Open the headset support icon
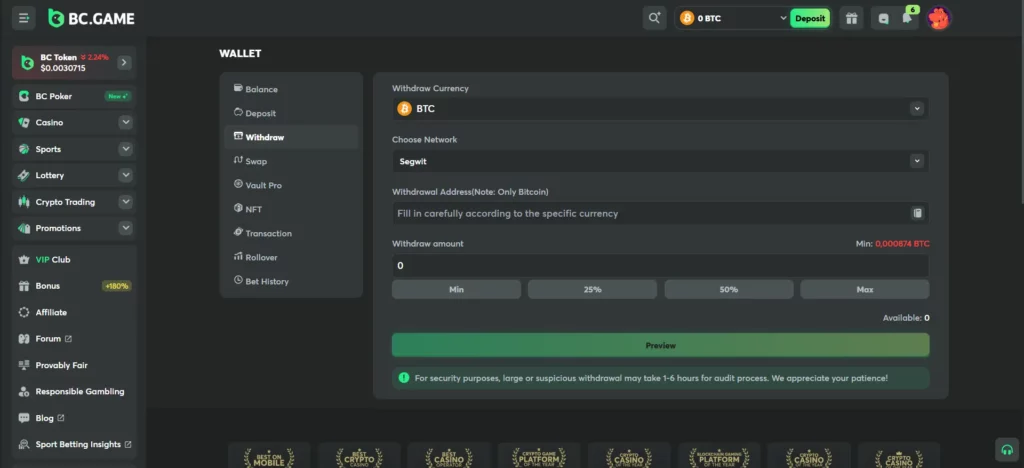 (x=1005, y=448)
